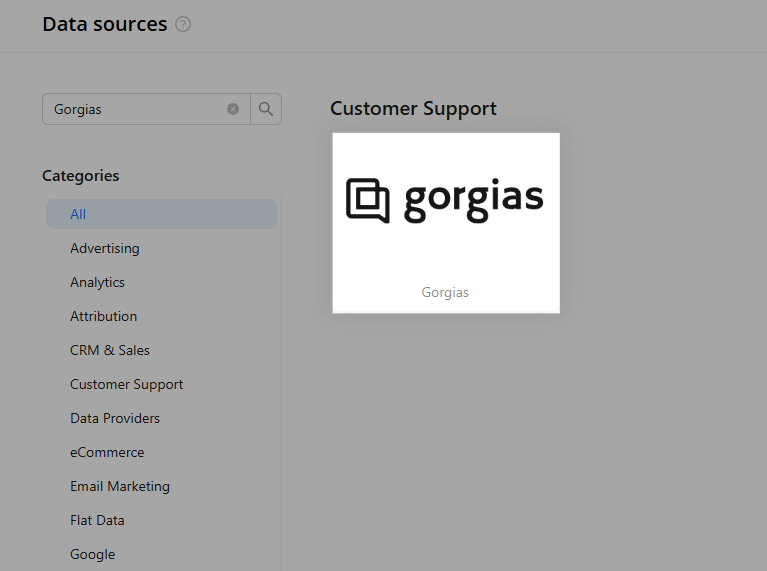
Task: Click the Gorgias caption under the logo
Action: coord(445,293)
